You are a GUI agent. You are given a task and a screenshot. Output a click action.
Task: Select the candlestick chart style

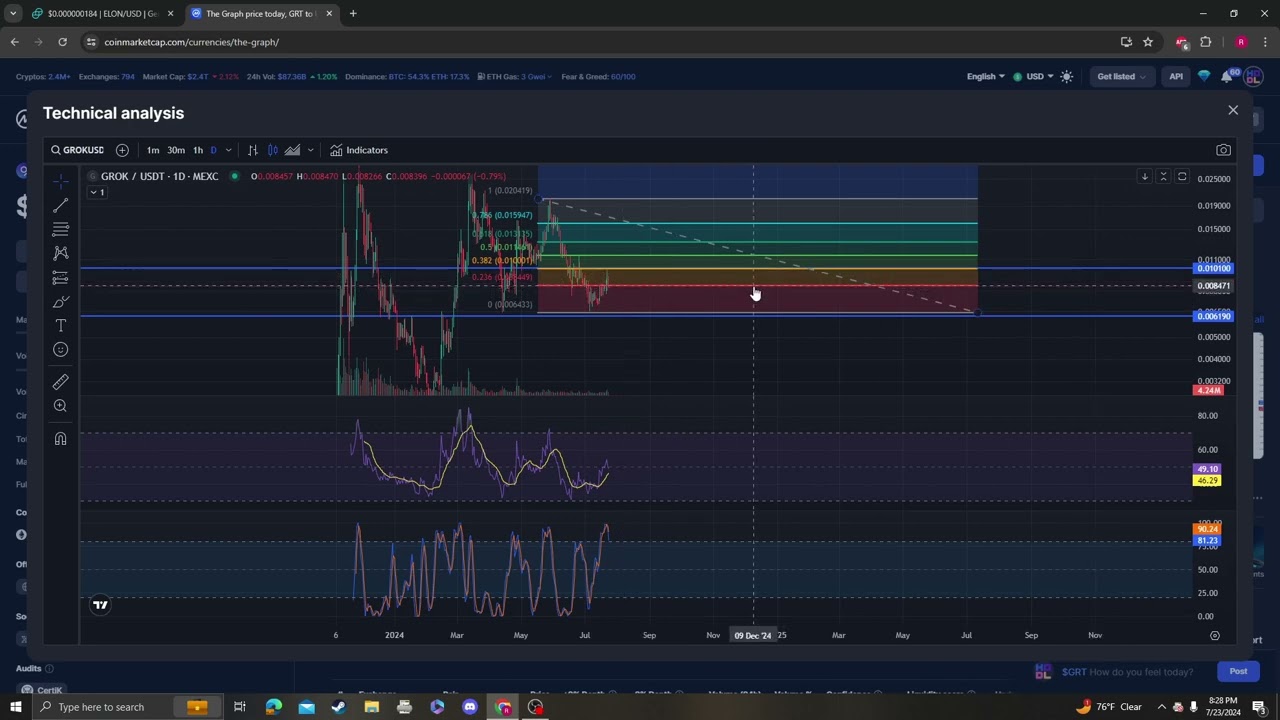coord(272,150)
